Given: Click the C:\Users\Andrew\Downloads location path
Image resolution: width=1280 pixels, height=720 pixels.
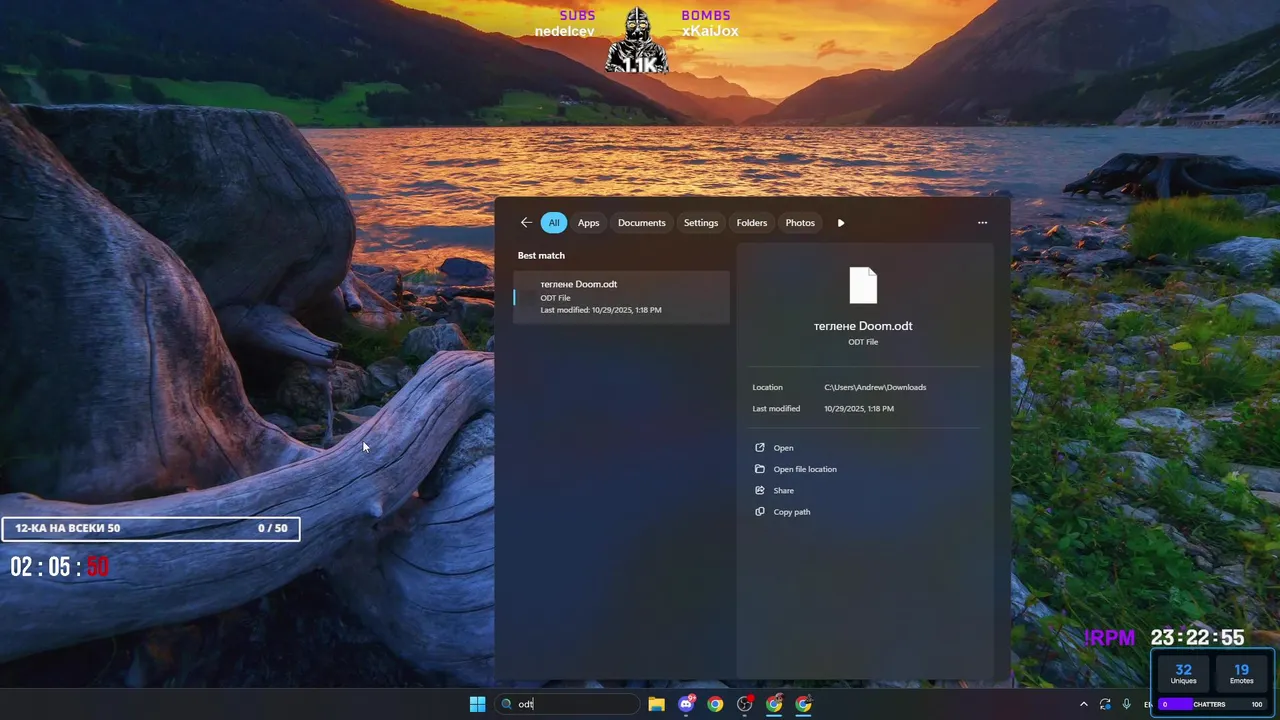Looking at the screenshot, I should tap(875, 387).
